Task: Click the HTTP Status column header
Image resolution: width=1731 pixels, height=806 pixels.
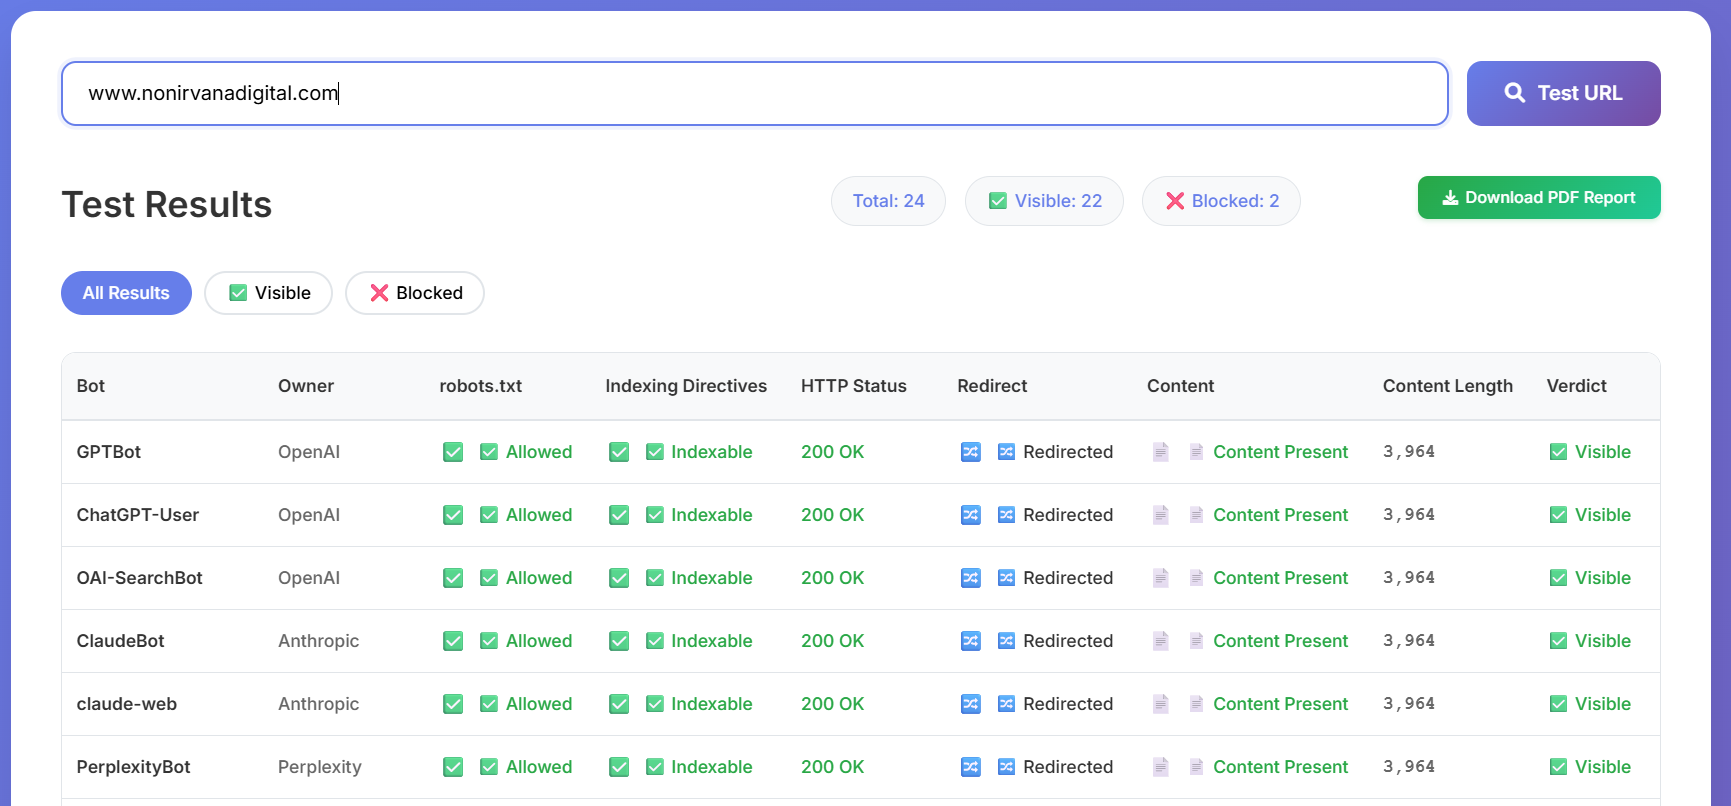Action: [x=854, y=386]
